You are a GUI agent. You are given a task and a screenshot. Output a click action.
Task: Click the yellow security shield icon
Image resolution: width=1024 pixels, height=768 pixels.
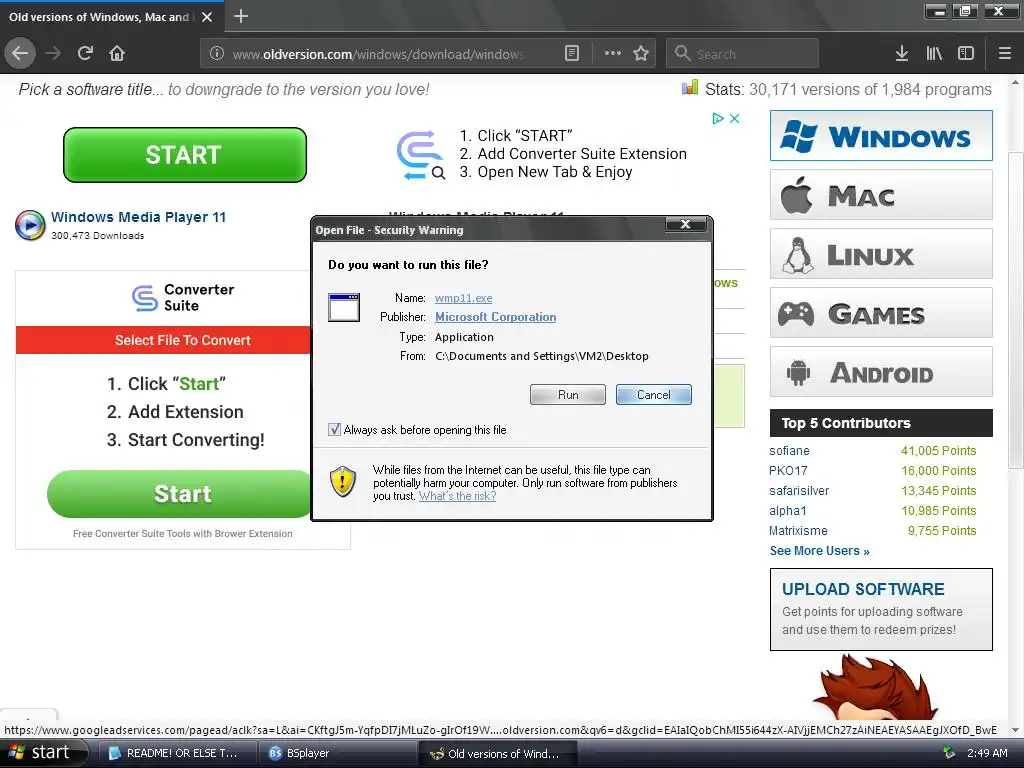point(343,482)
